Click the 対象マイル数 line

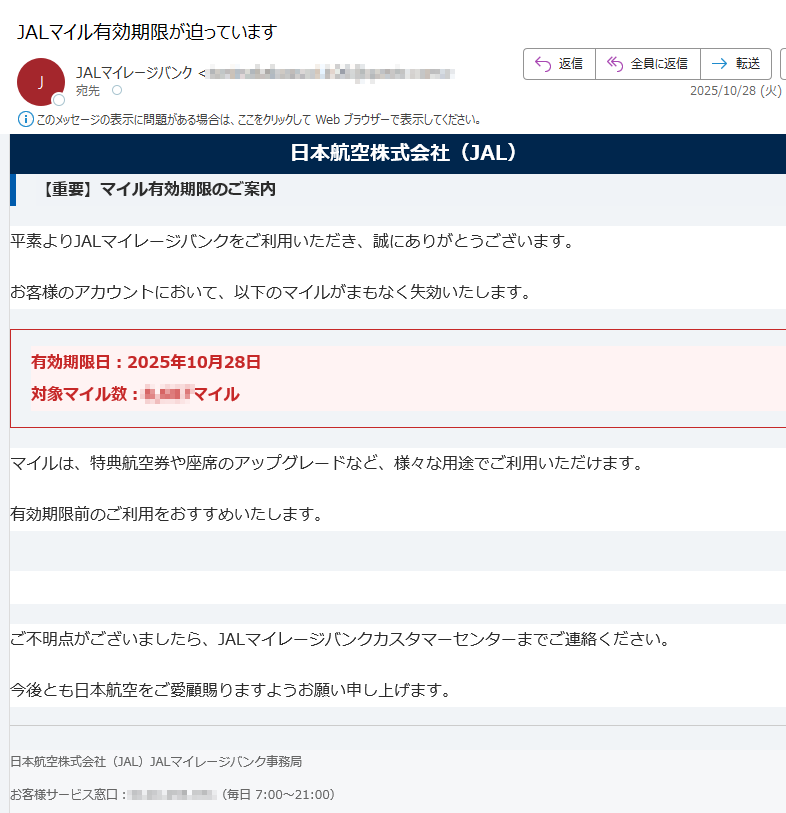pyautogui.click(x=135, y=394)
